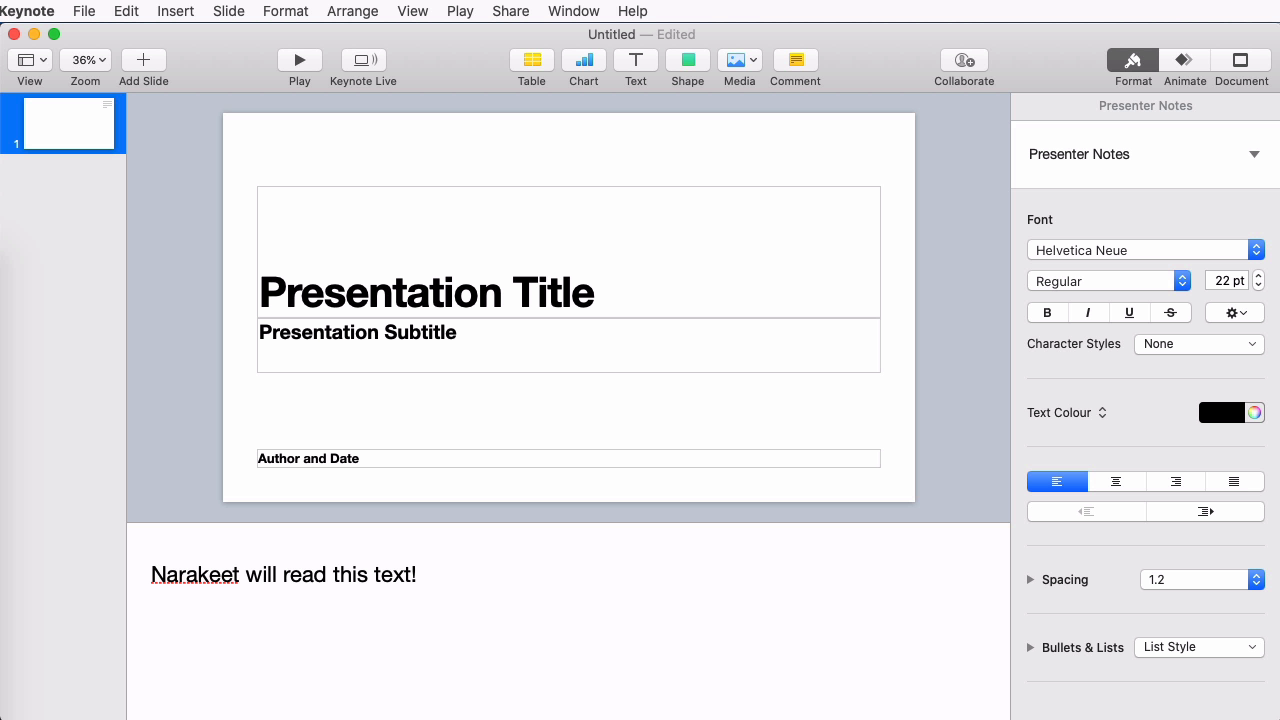1280x720 pixels.
Task: Open the View options button
Action: (30, 60)
